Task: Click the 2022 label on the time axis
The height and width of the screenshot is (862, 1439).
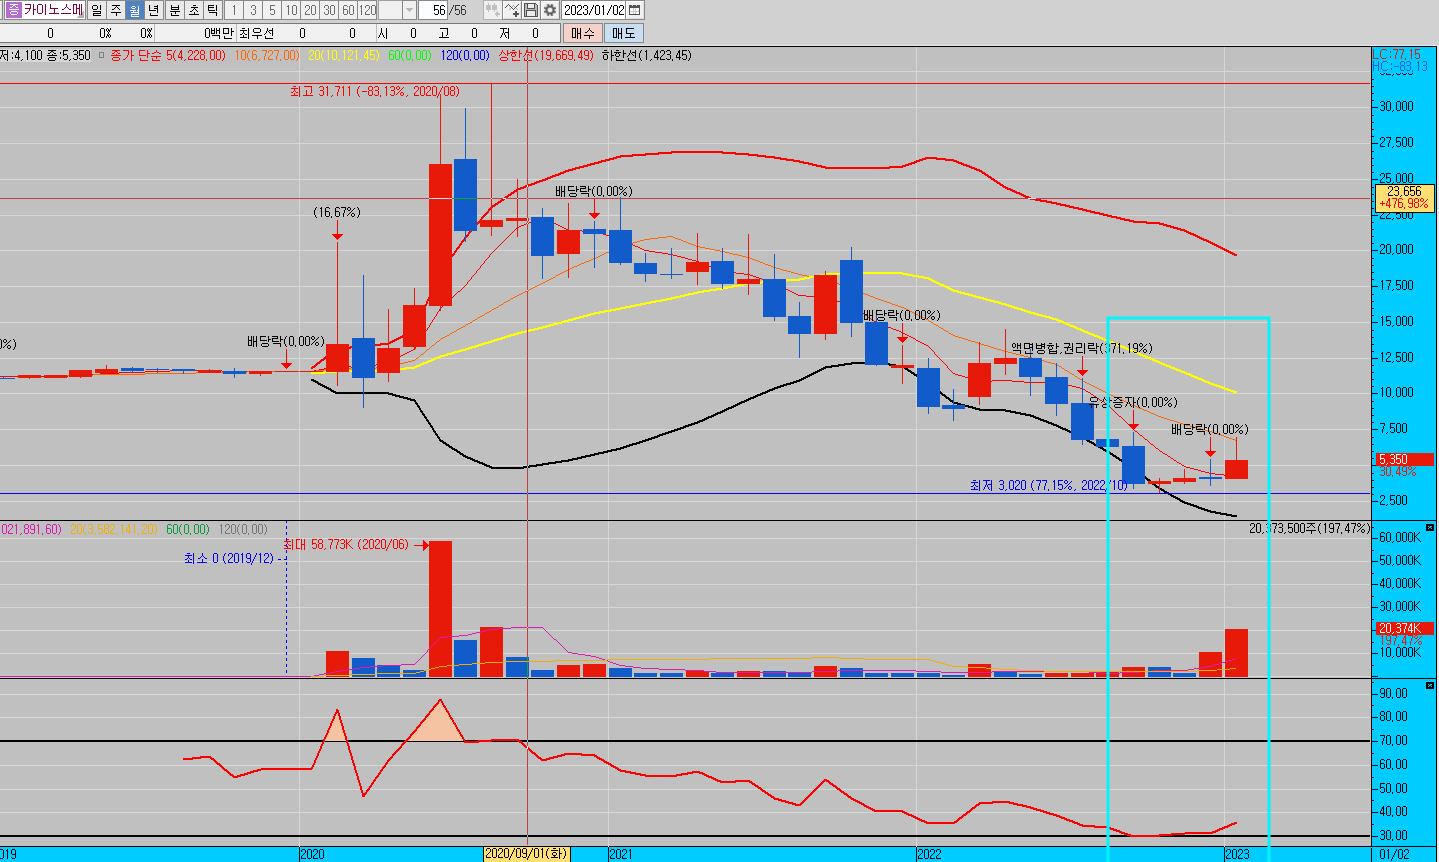Action: click(929, 854)
